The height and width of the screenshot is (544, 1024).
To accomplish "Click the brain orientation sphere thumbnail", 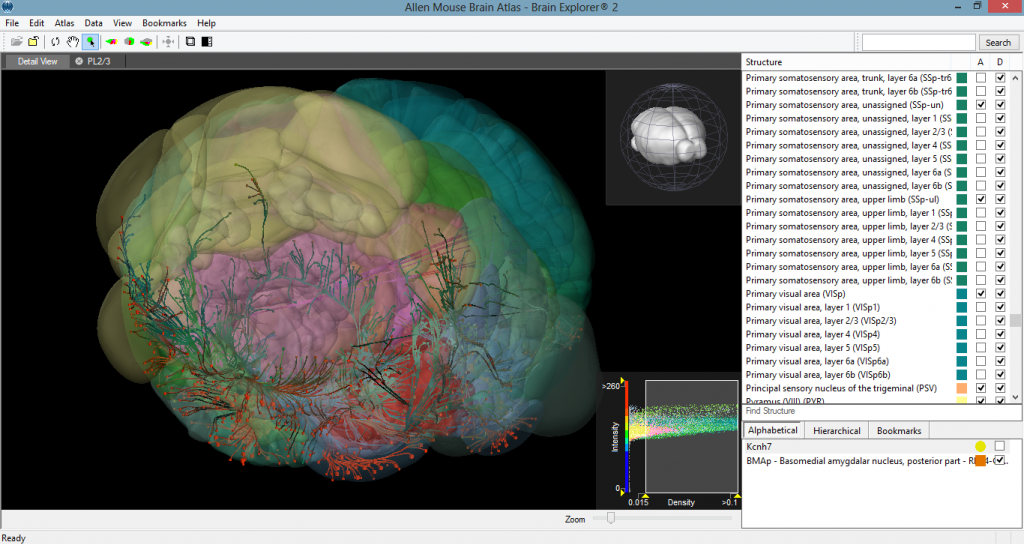I will pyautogui.click(x=673, y=137).
